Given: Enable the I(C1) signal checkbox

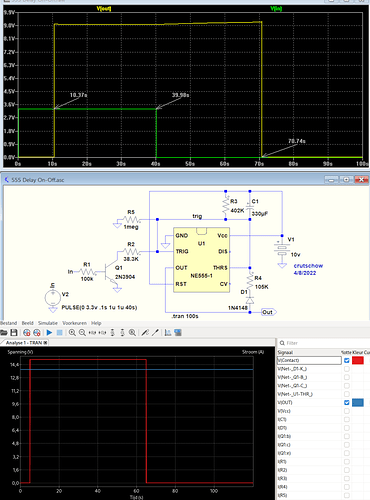Looking at the screenshot, I should point(347,419).
